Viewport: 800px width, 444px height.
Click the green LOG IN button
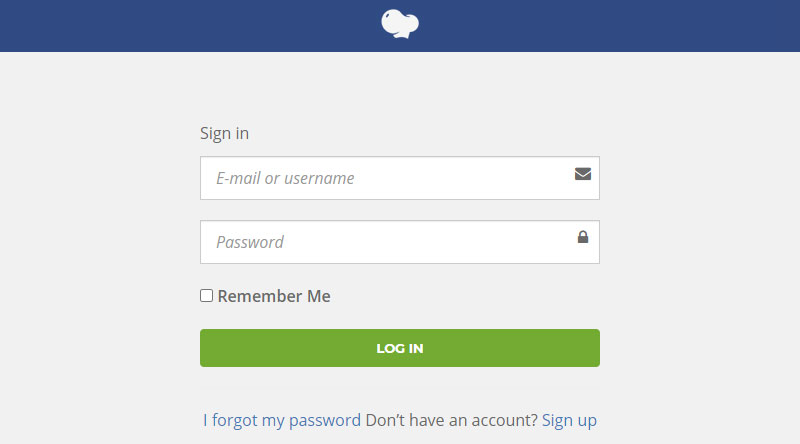tap(400, 348)
